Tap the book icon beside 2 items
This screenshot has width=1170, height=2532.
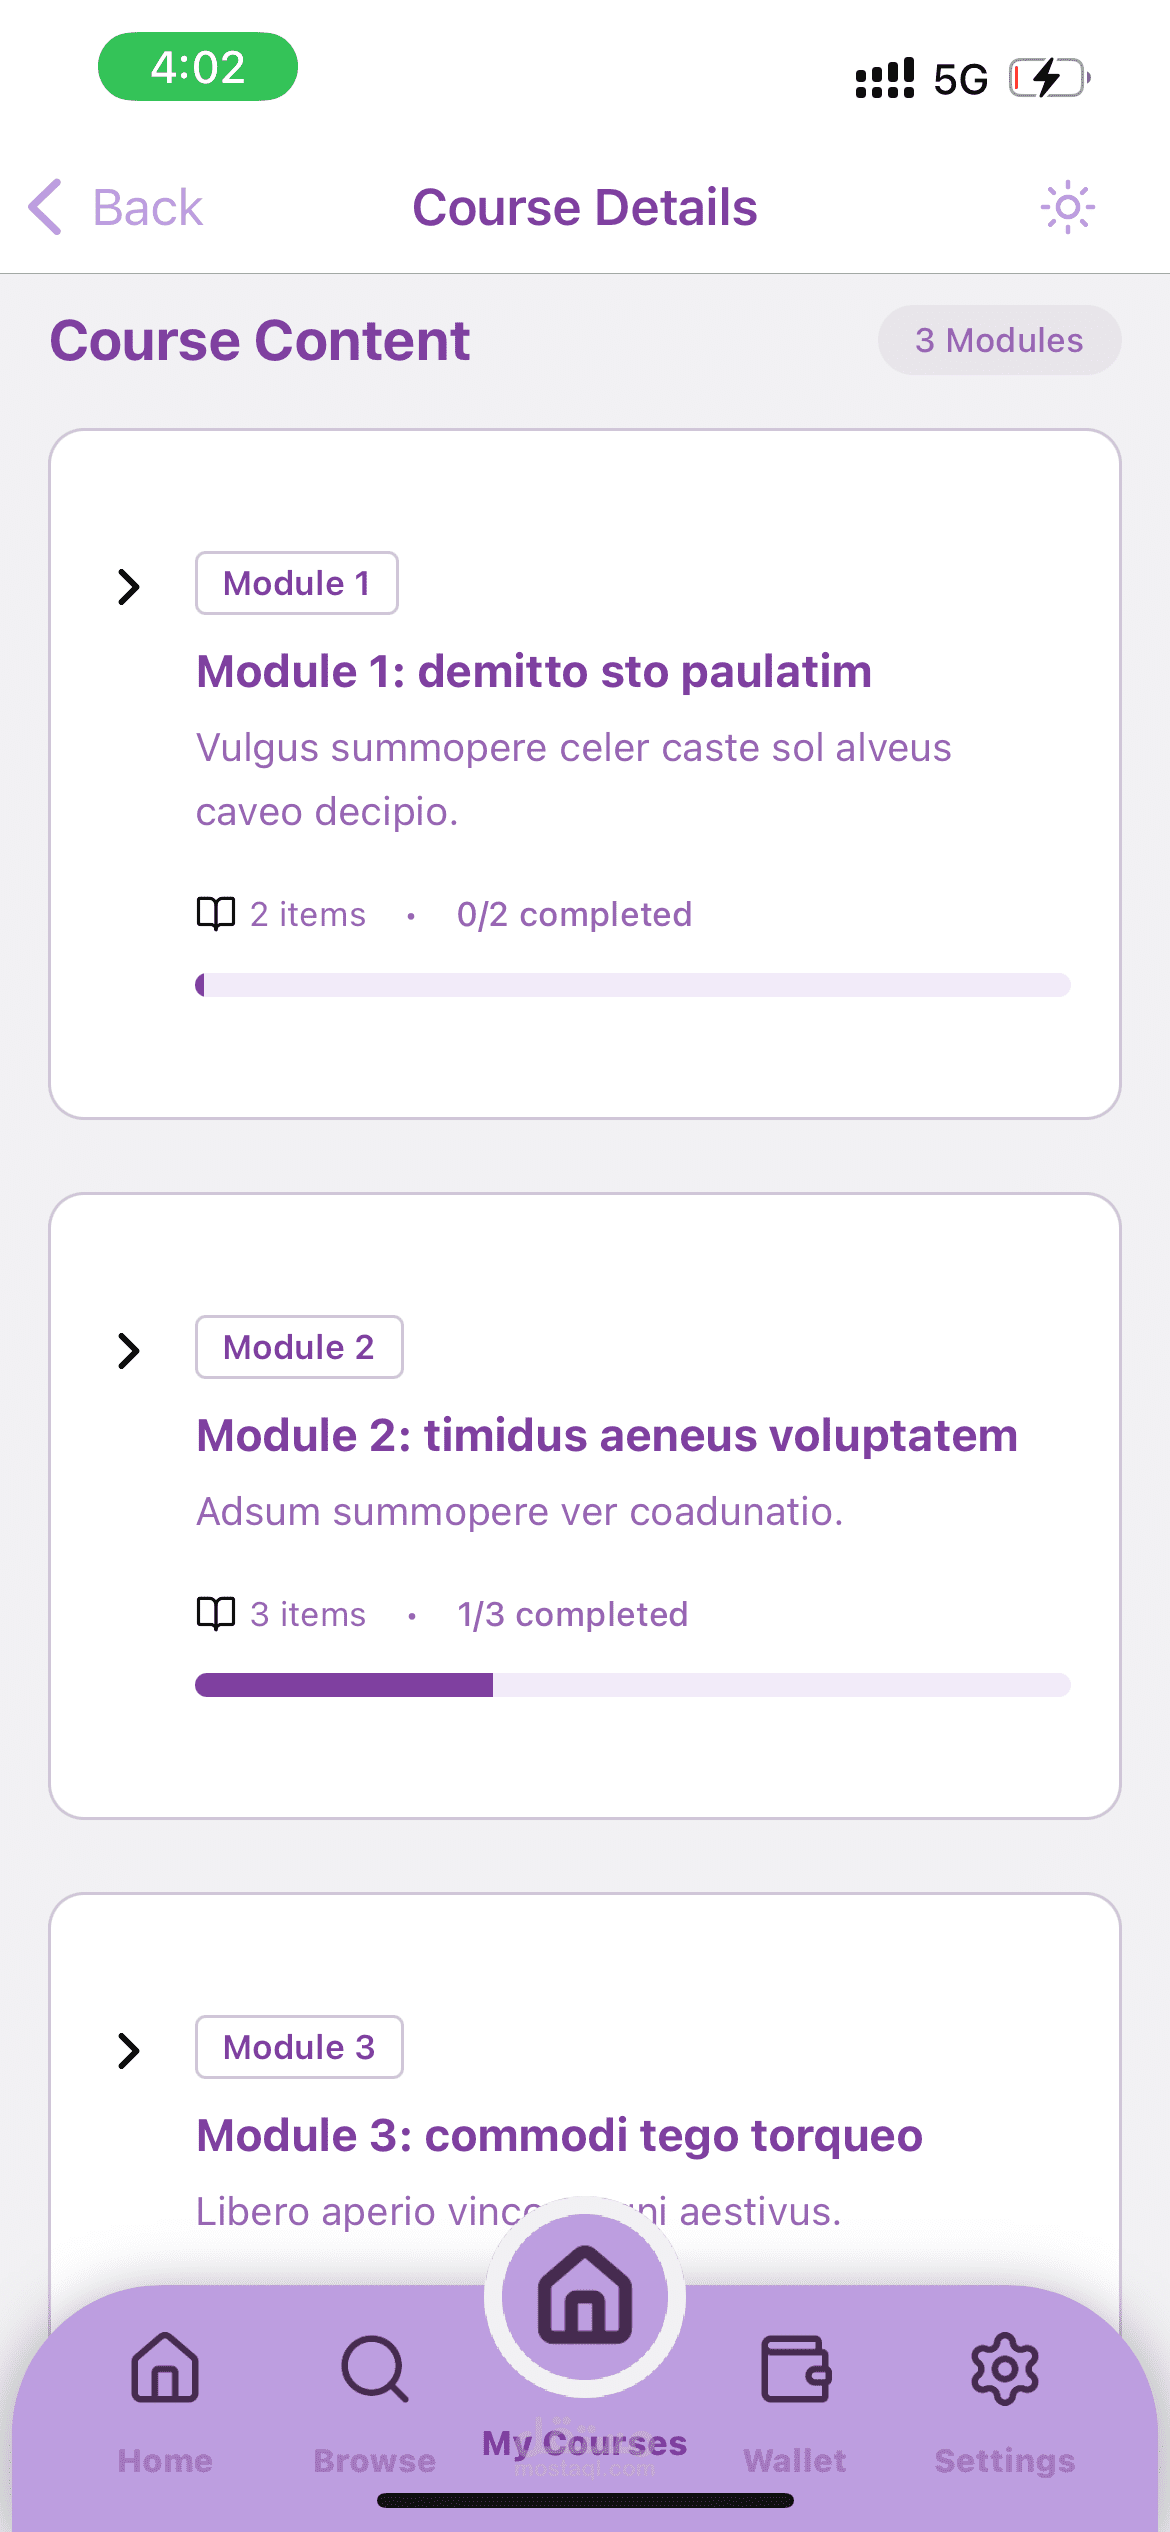[x=216, y=914]
